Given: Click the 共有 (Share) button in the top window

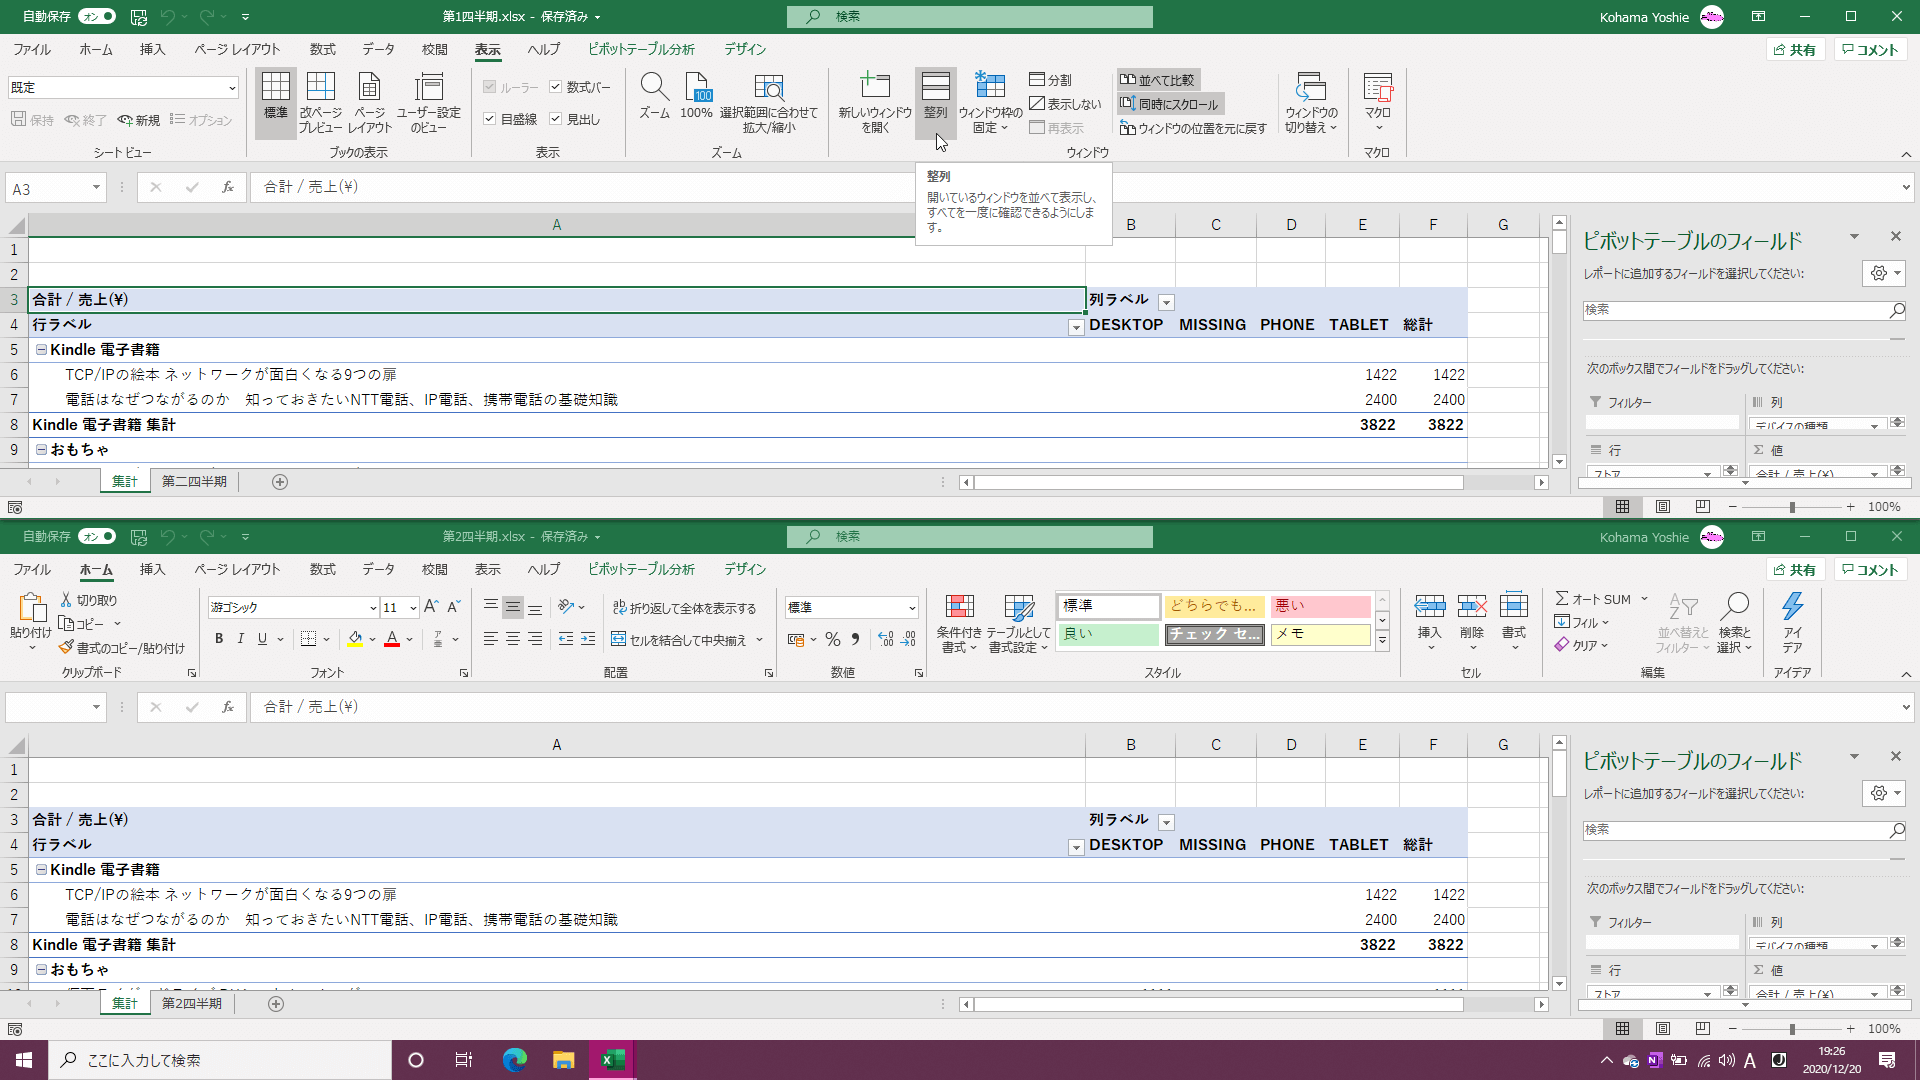Looking at the screenshot, I should (1795, 50).
